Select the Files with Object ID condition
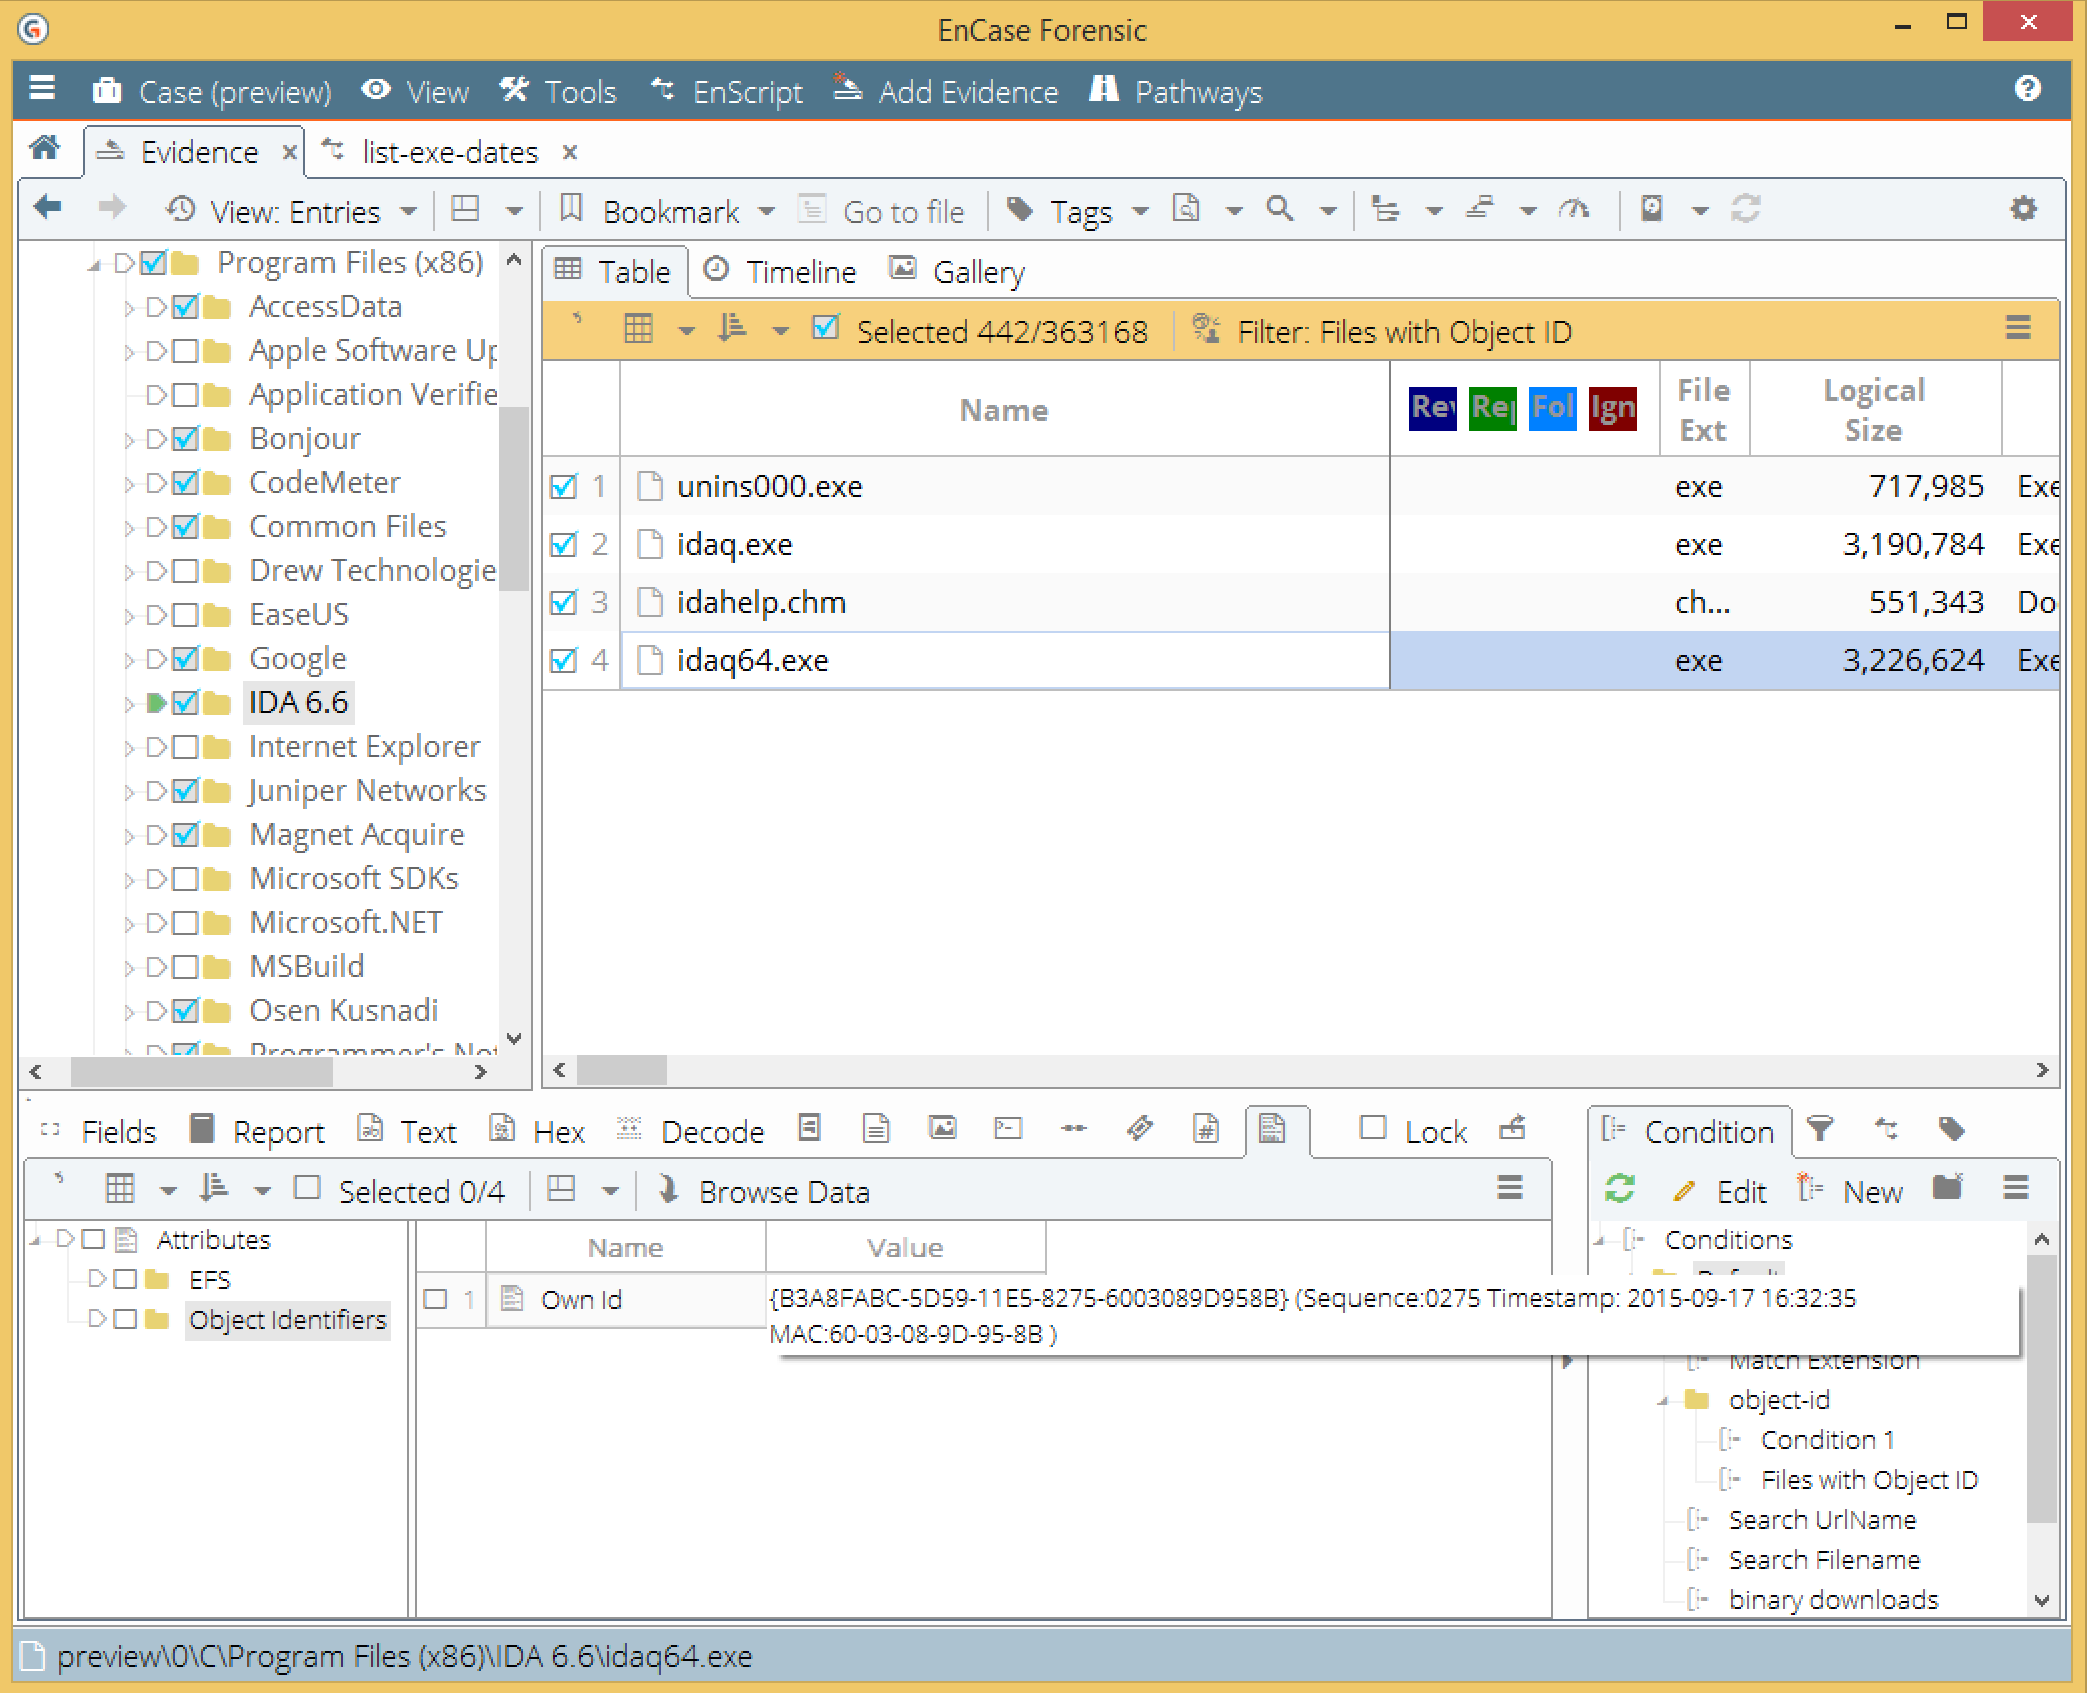2087x1693 pixels. click(1869, 1479)
